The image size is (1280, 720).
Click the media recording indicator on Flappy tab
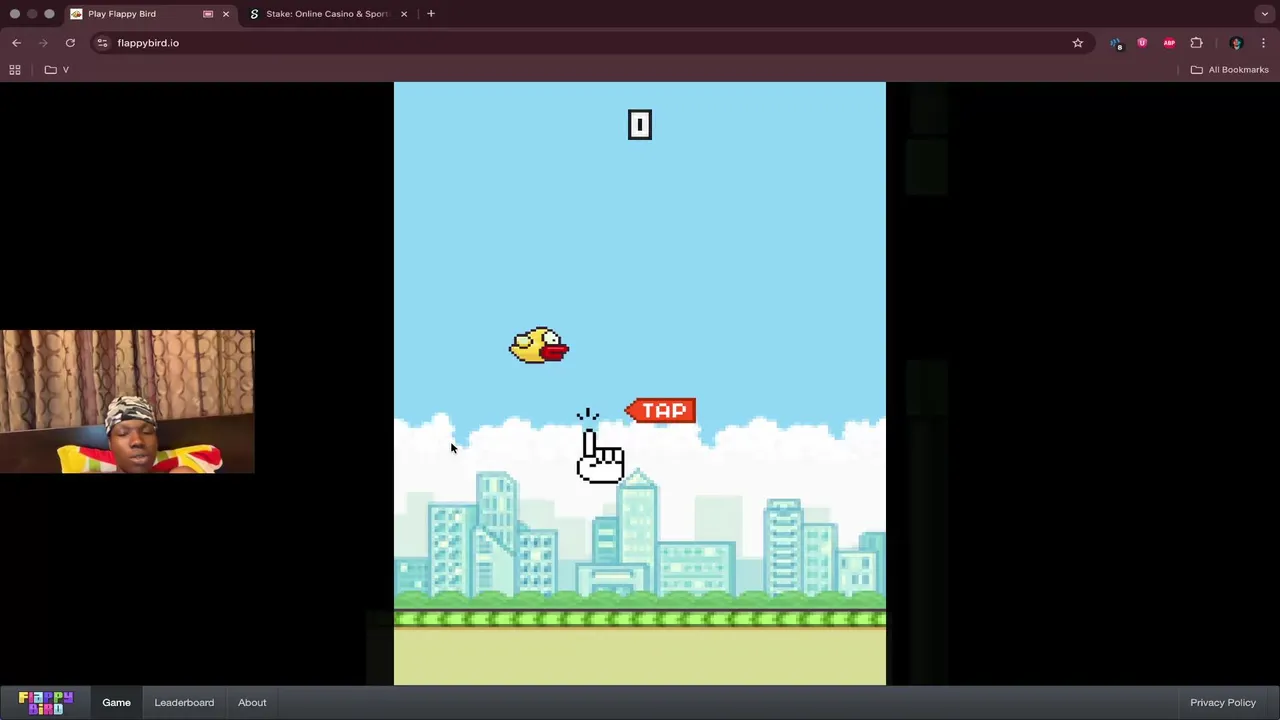tap(208, 14)
